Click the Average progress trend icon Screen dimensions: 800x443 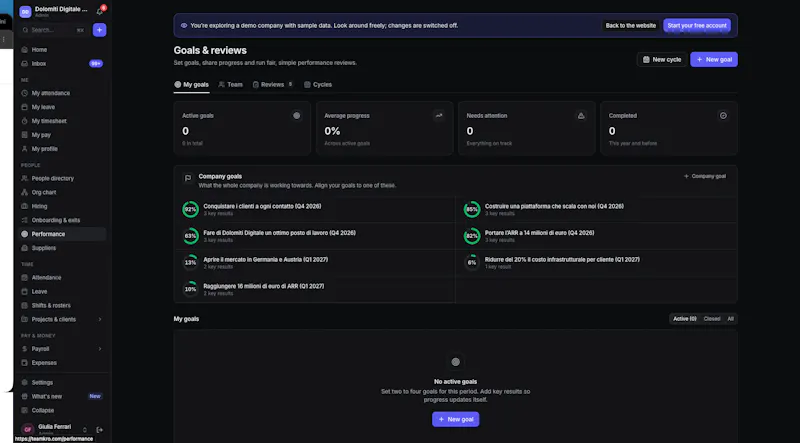pyautogui.click(x=439, y=116)
